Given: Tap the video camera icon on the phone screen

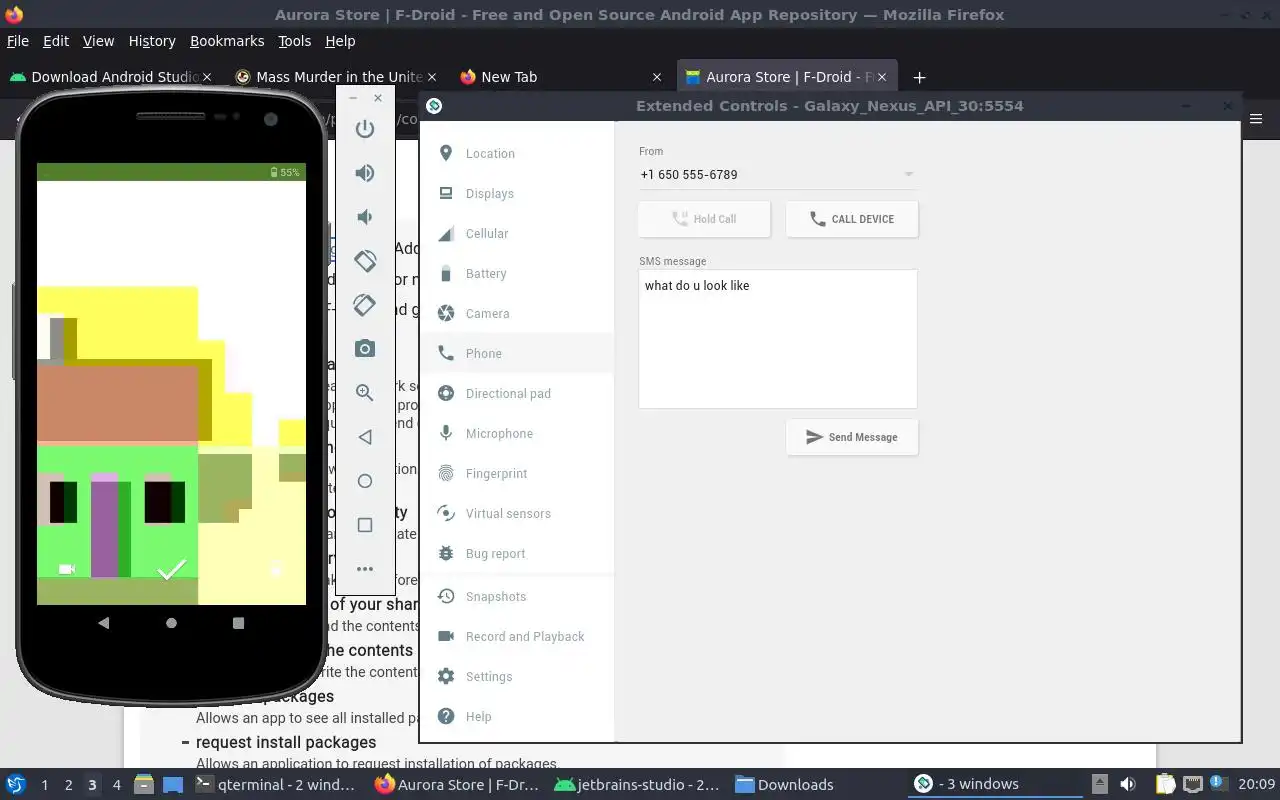Looking at the screenshot, I should click(x=67, y=569).
